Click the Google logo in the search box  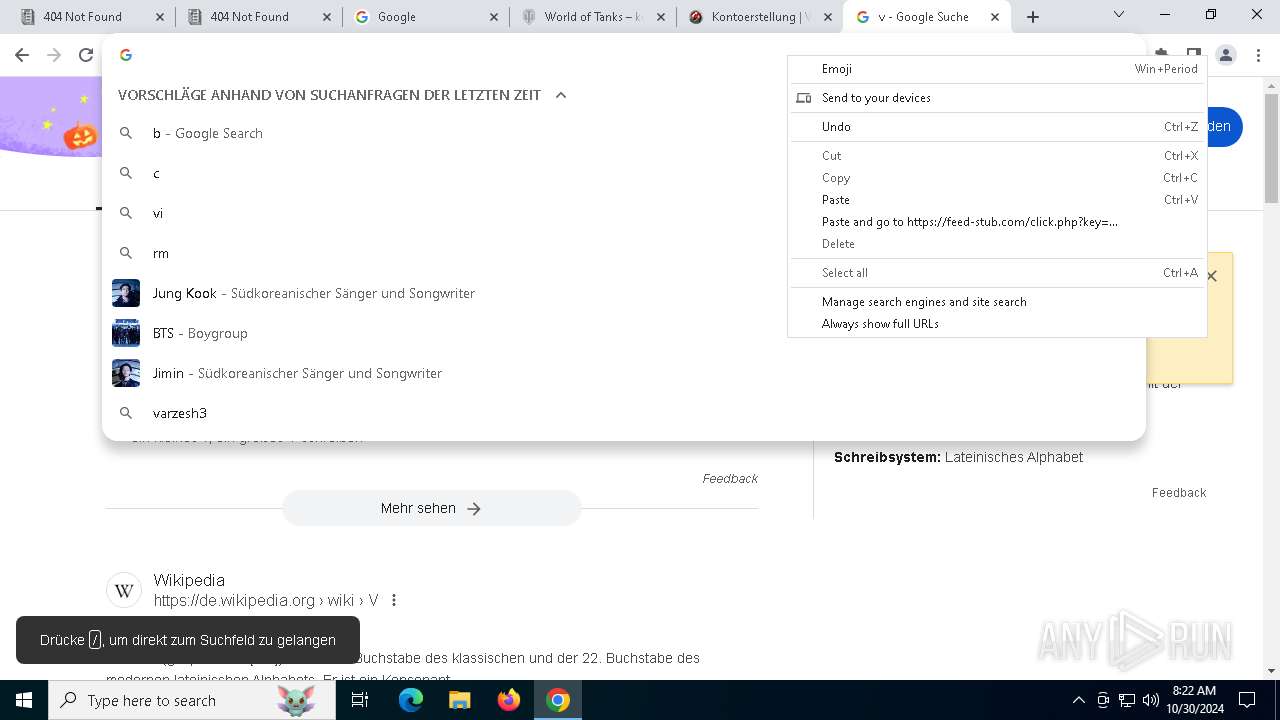click(x=126, y=55)
